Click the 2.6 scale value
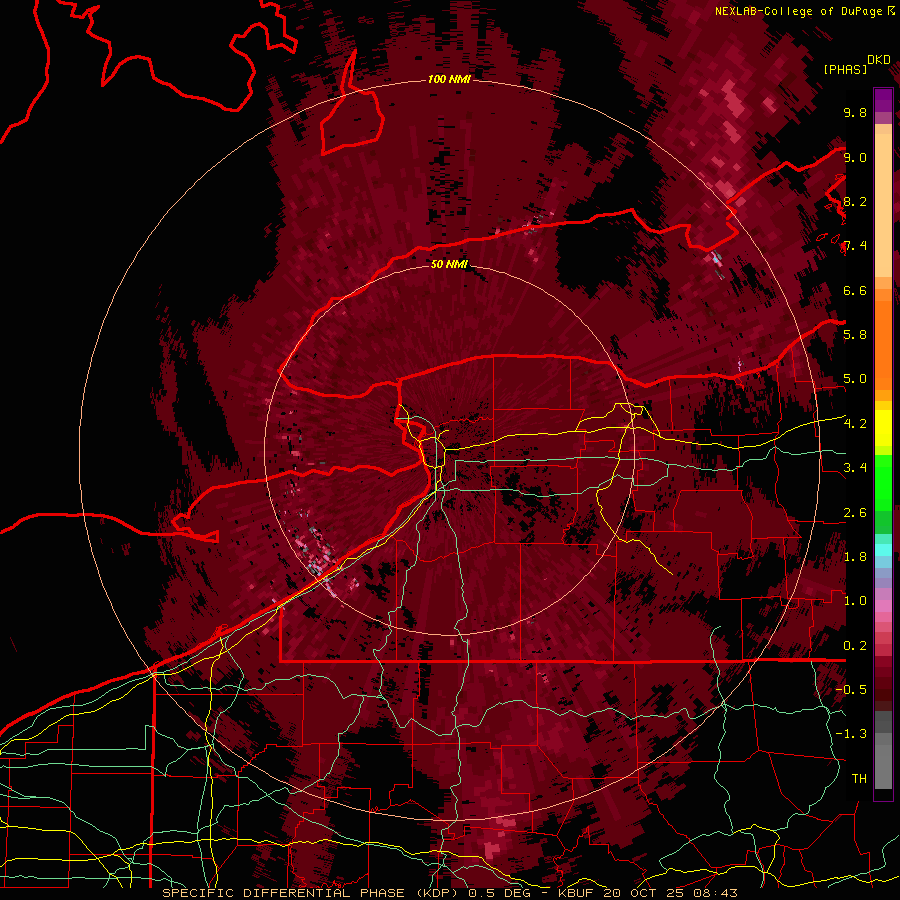Image resolution: width=900 pixels, height=900 pixels. point(855,513)
